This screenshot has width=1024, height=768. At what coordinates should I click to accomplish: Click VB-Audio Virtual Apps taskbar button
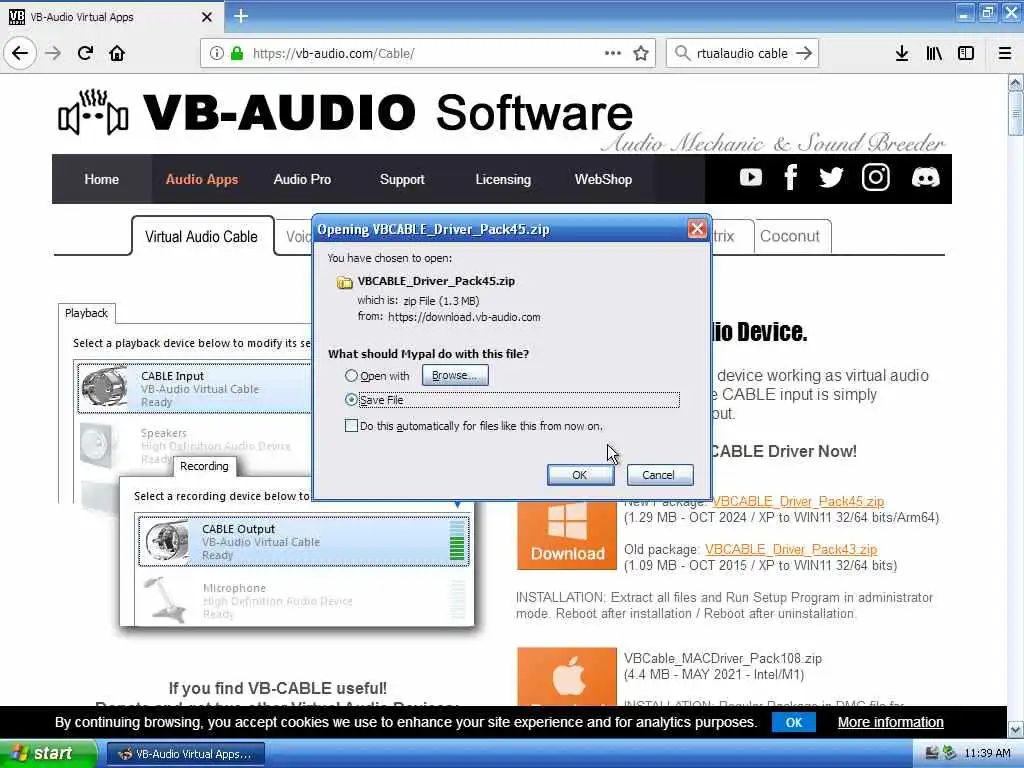pyautogui.click(x=185, y=754)
